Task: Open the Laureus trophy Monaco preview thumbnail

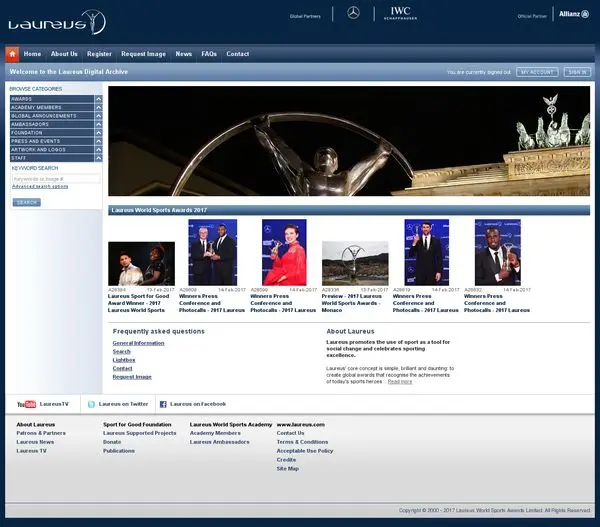Action: pos(355,263)
